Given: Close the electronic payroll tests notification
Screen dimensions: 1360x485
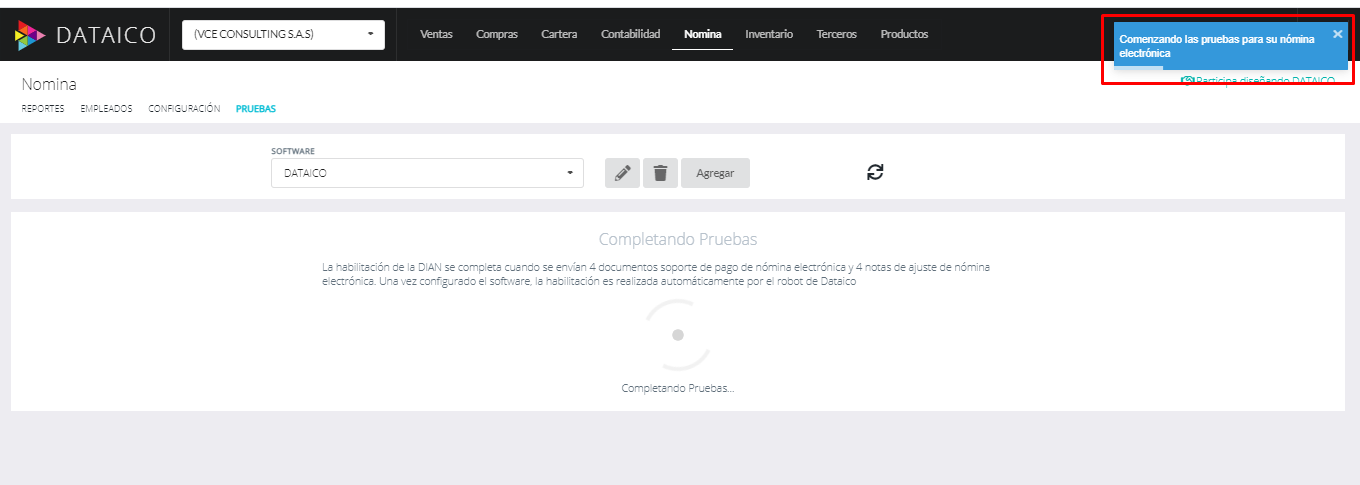Looking at the screenshot, I should click(x=1338, y=34).
